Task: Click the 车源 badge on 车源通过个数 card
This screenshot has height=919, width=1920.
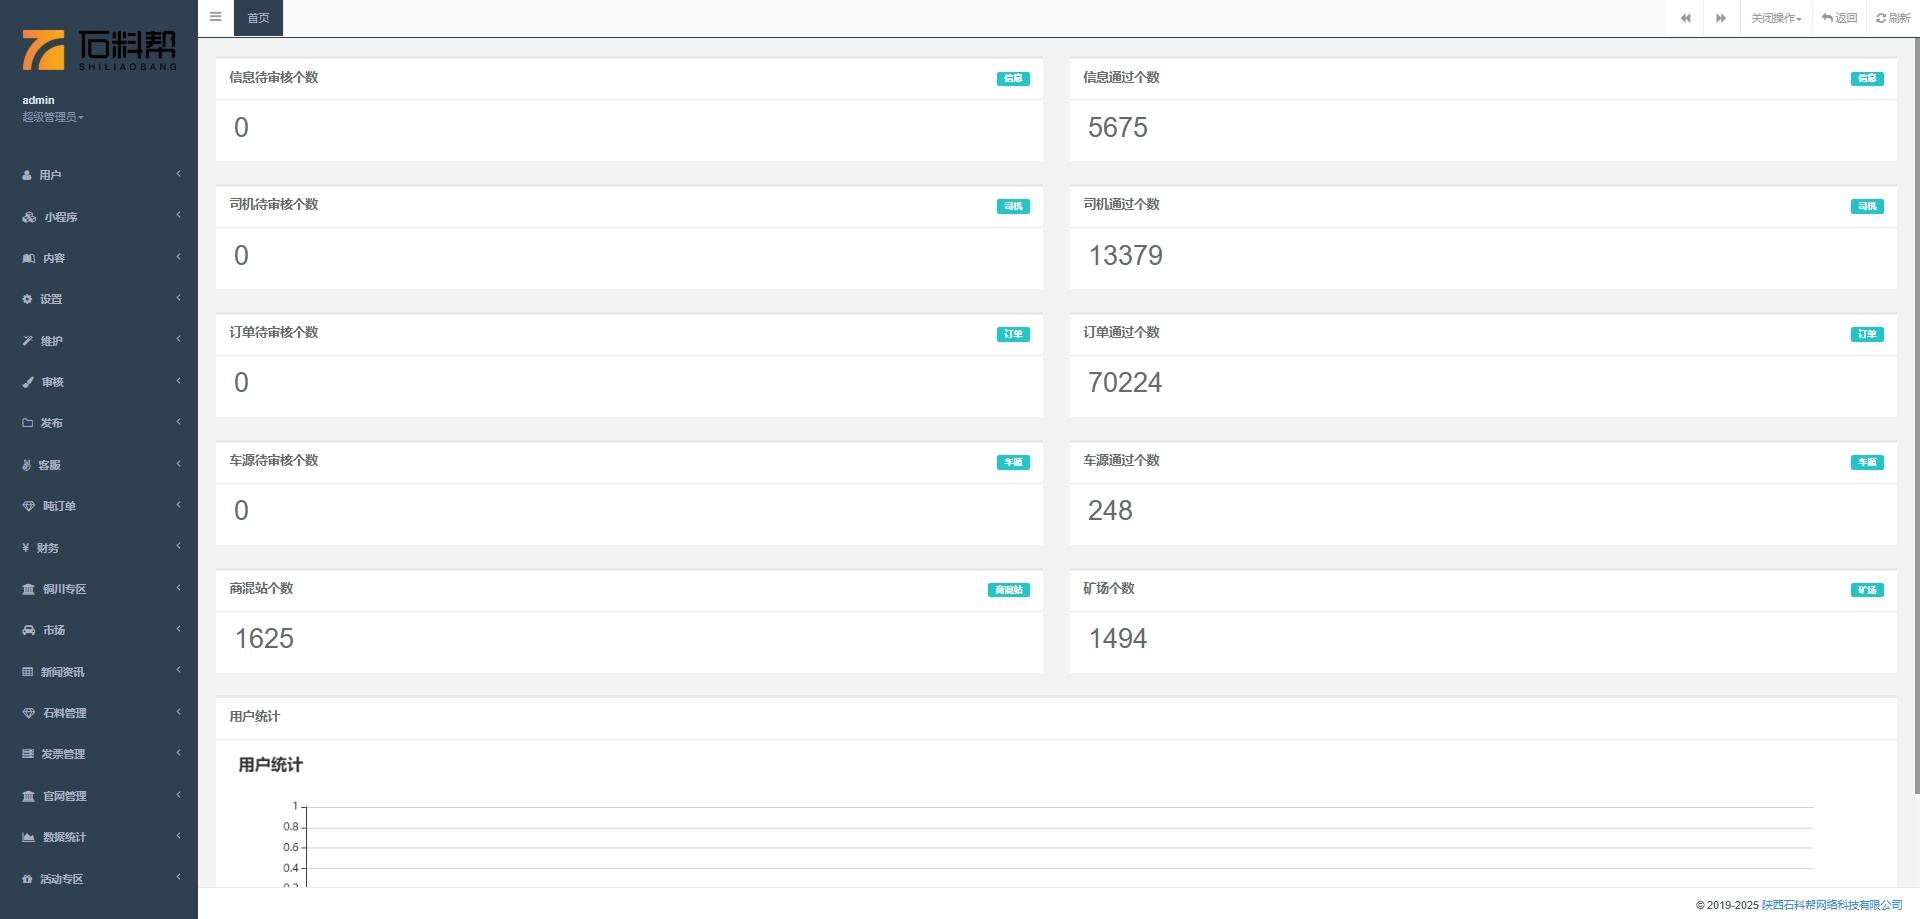Action: coord(1867,462)
